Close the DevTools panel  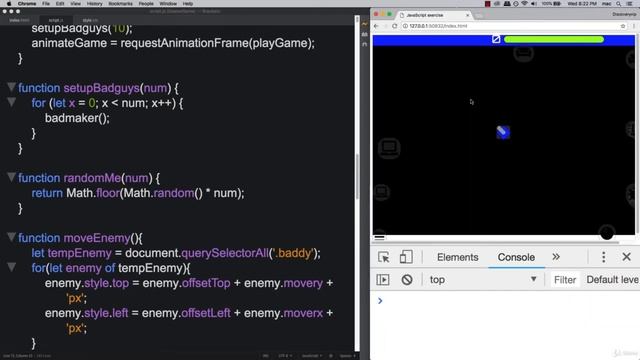click(x=627, y=257)
